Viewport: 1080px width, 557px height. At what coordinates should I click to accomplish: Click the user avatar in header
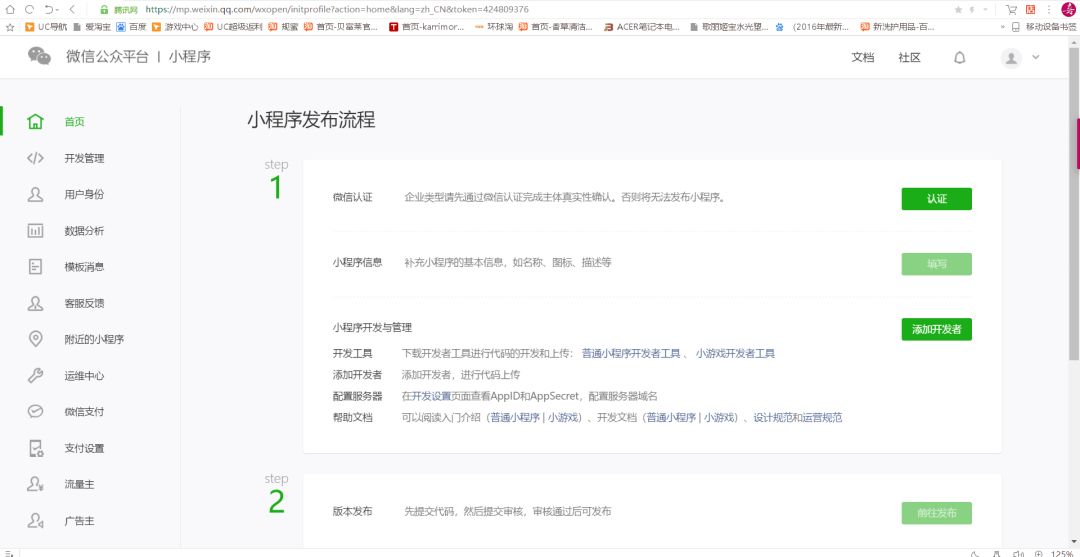pos(1011,58)
